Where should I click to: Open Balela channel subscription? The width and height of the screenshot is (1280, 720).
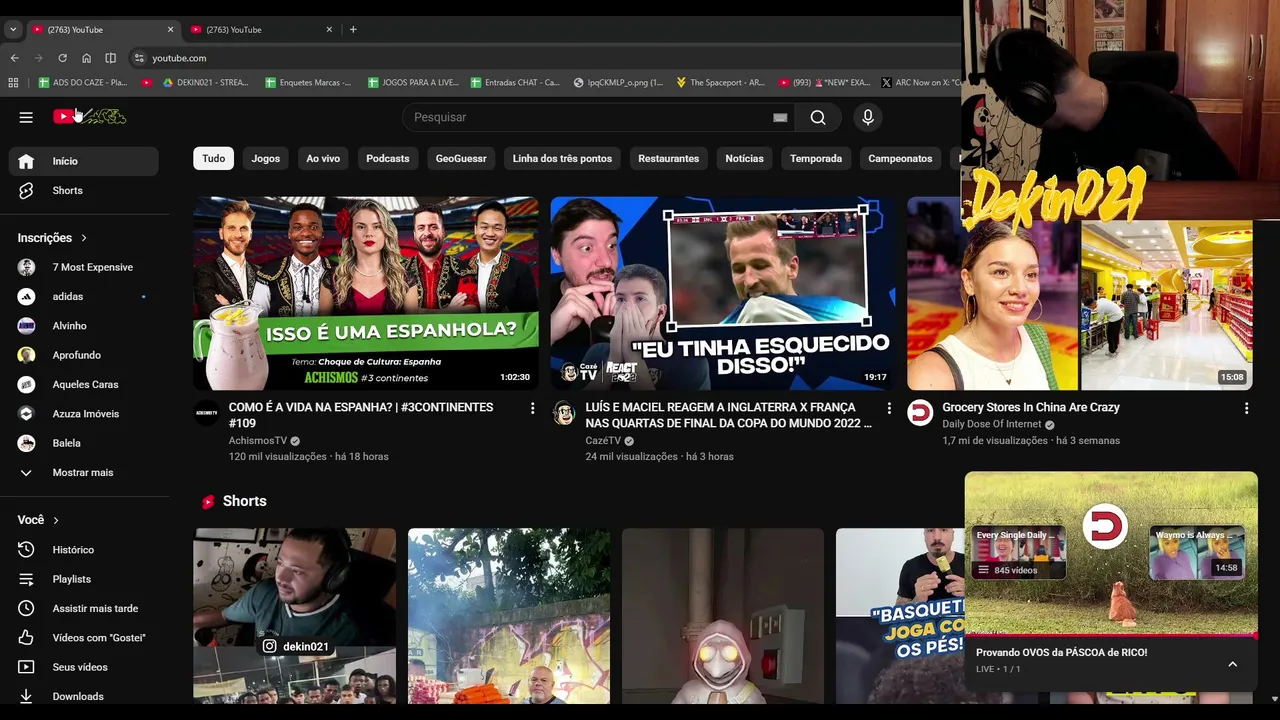tap(84, 443)
